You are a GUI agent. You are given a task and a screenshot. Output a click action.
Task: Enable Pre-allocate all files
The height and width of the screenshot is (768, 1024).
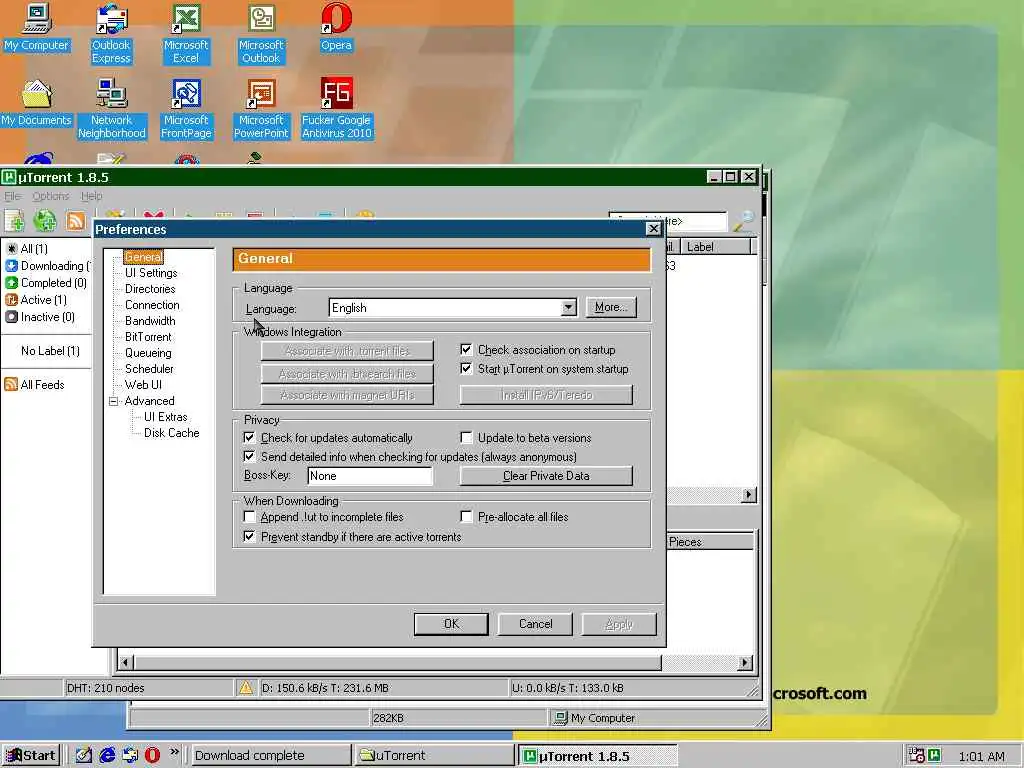[x=466, y=517]
